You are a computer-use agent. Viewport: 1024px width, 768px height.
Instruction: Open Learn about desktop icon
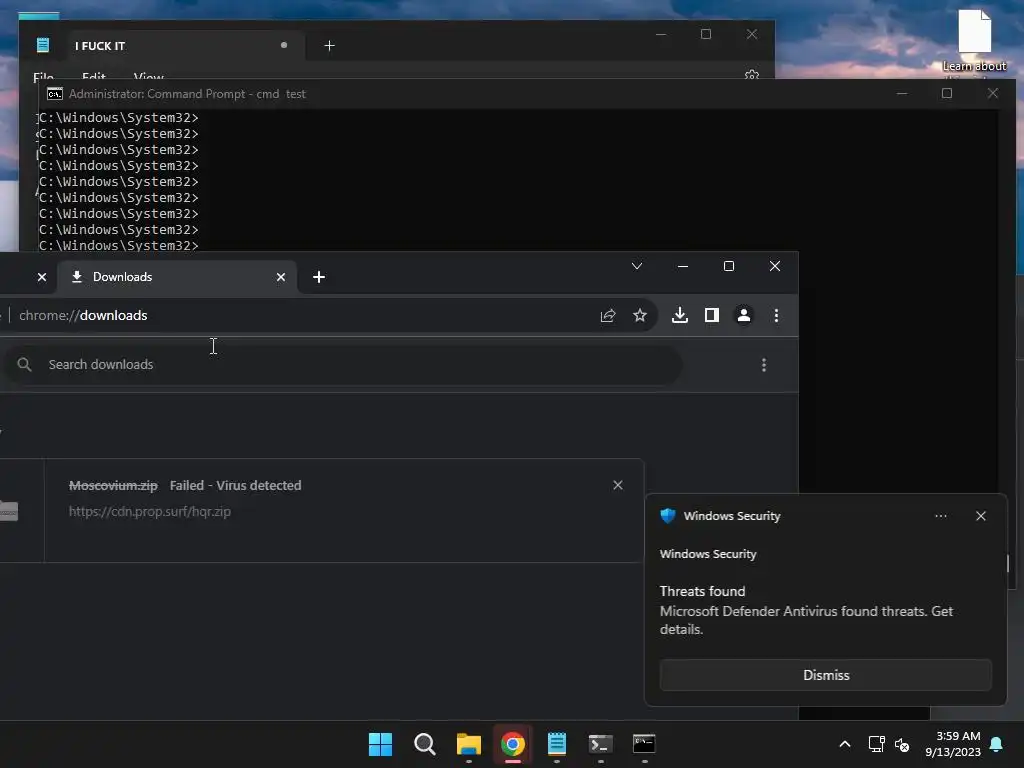[x=974, y=40]
